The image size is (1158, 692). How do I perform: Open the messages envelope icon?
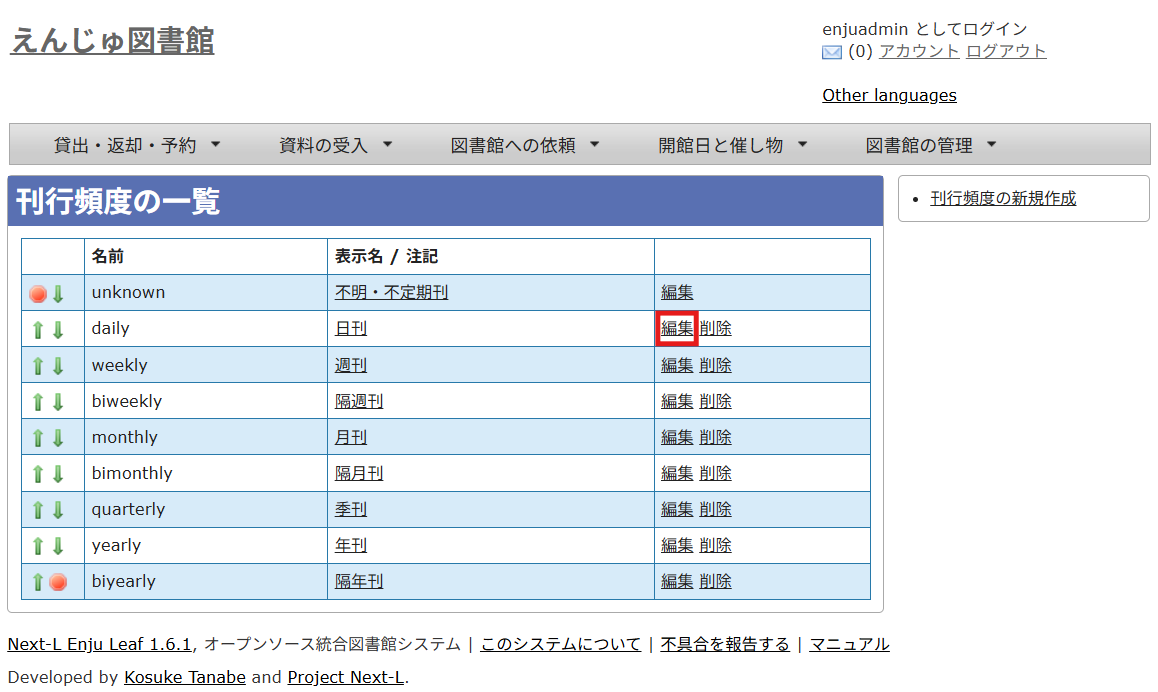click(832, 52)
